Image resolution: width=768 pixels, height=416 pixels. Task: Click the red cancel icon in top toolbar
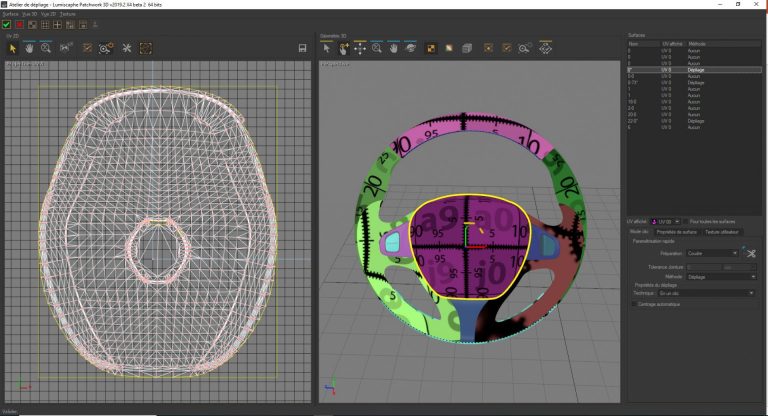click(x=19, y=24)
